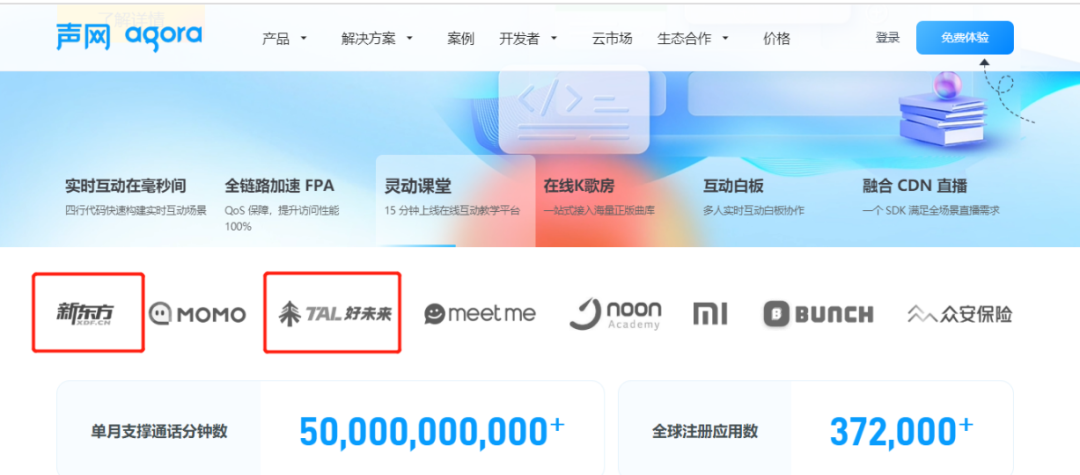Click the BUNCH logo

click(818, 314)
